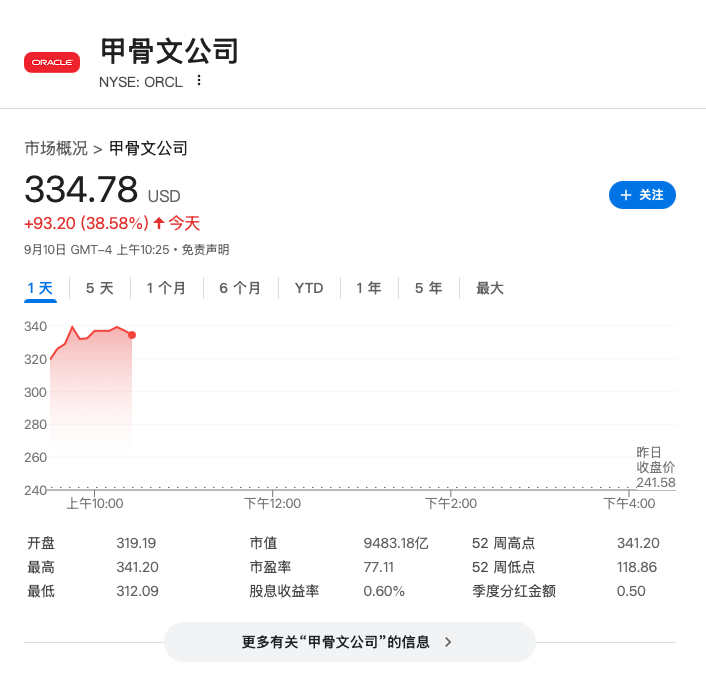
Task: Expand 更多有关"甲骨文公司"的信息 button
Action: [349, 642]
